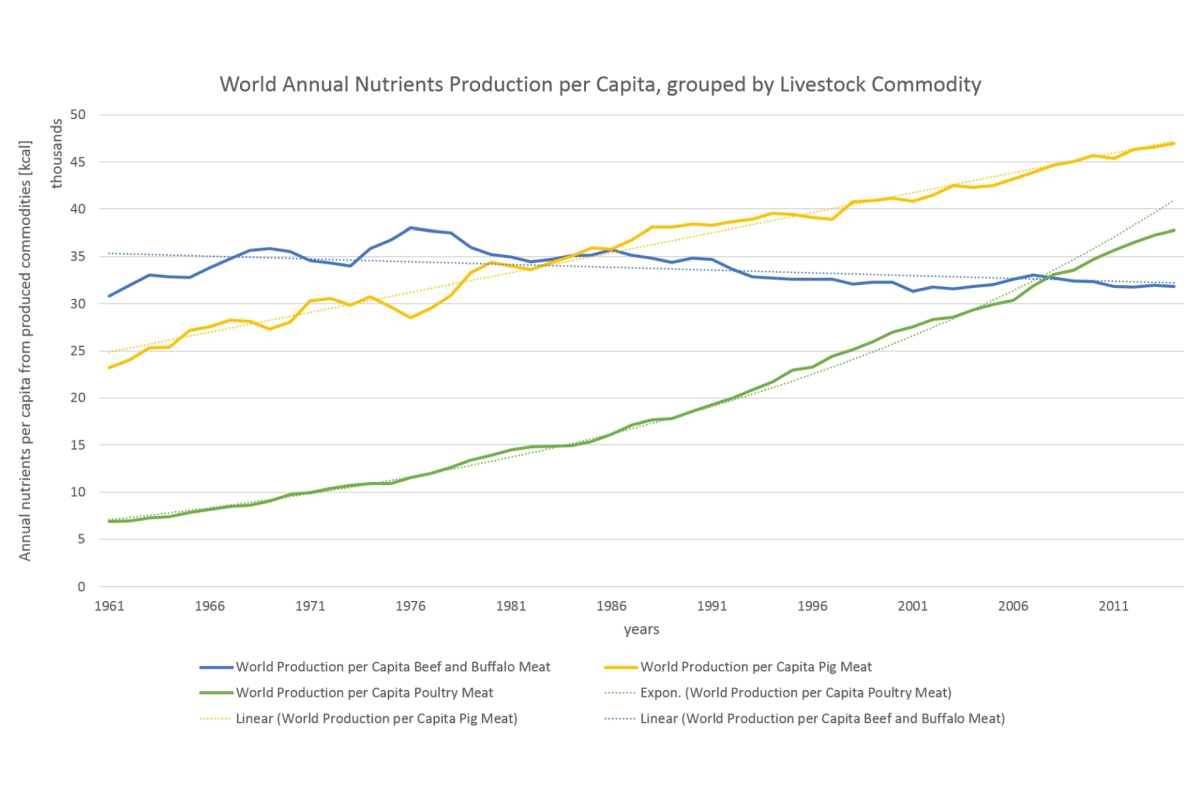Image resolution: width=1200 pixels, height=800 pixels.
Task: Select the 1986 tick label on the x-axis
Action: click(x=612, y=606)
